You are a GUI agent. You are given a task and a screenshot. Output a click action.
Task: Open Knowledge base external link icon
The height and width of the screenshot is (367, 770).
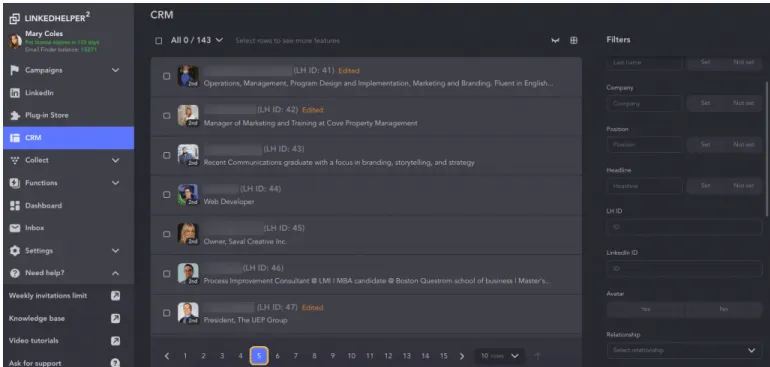(115, 318)
